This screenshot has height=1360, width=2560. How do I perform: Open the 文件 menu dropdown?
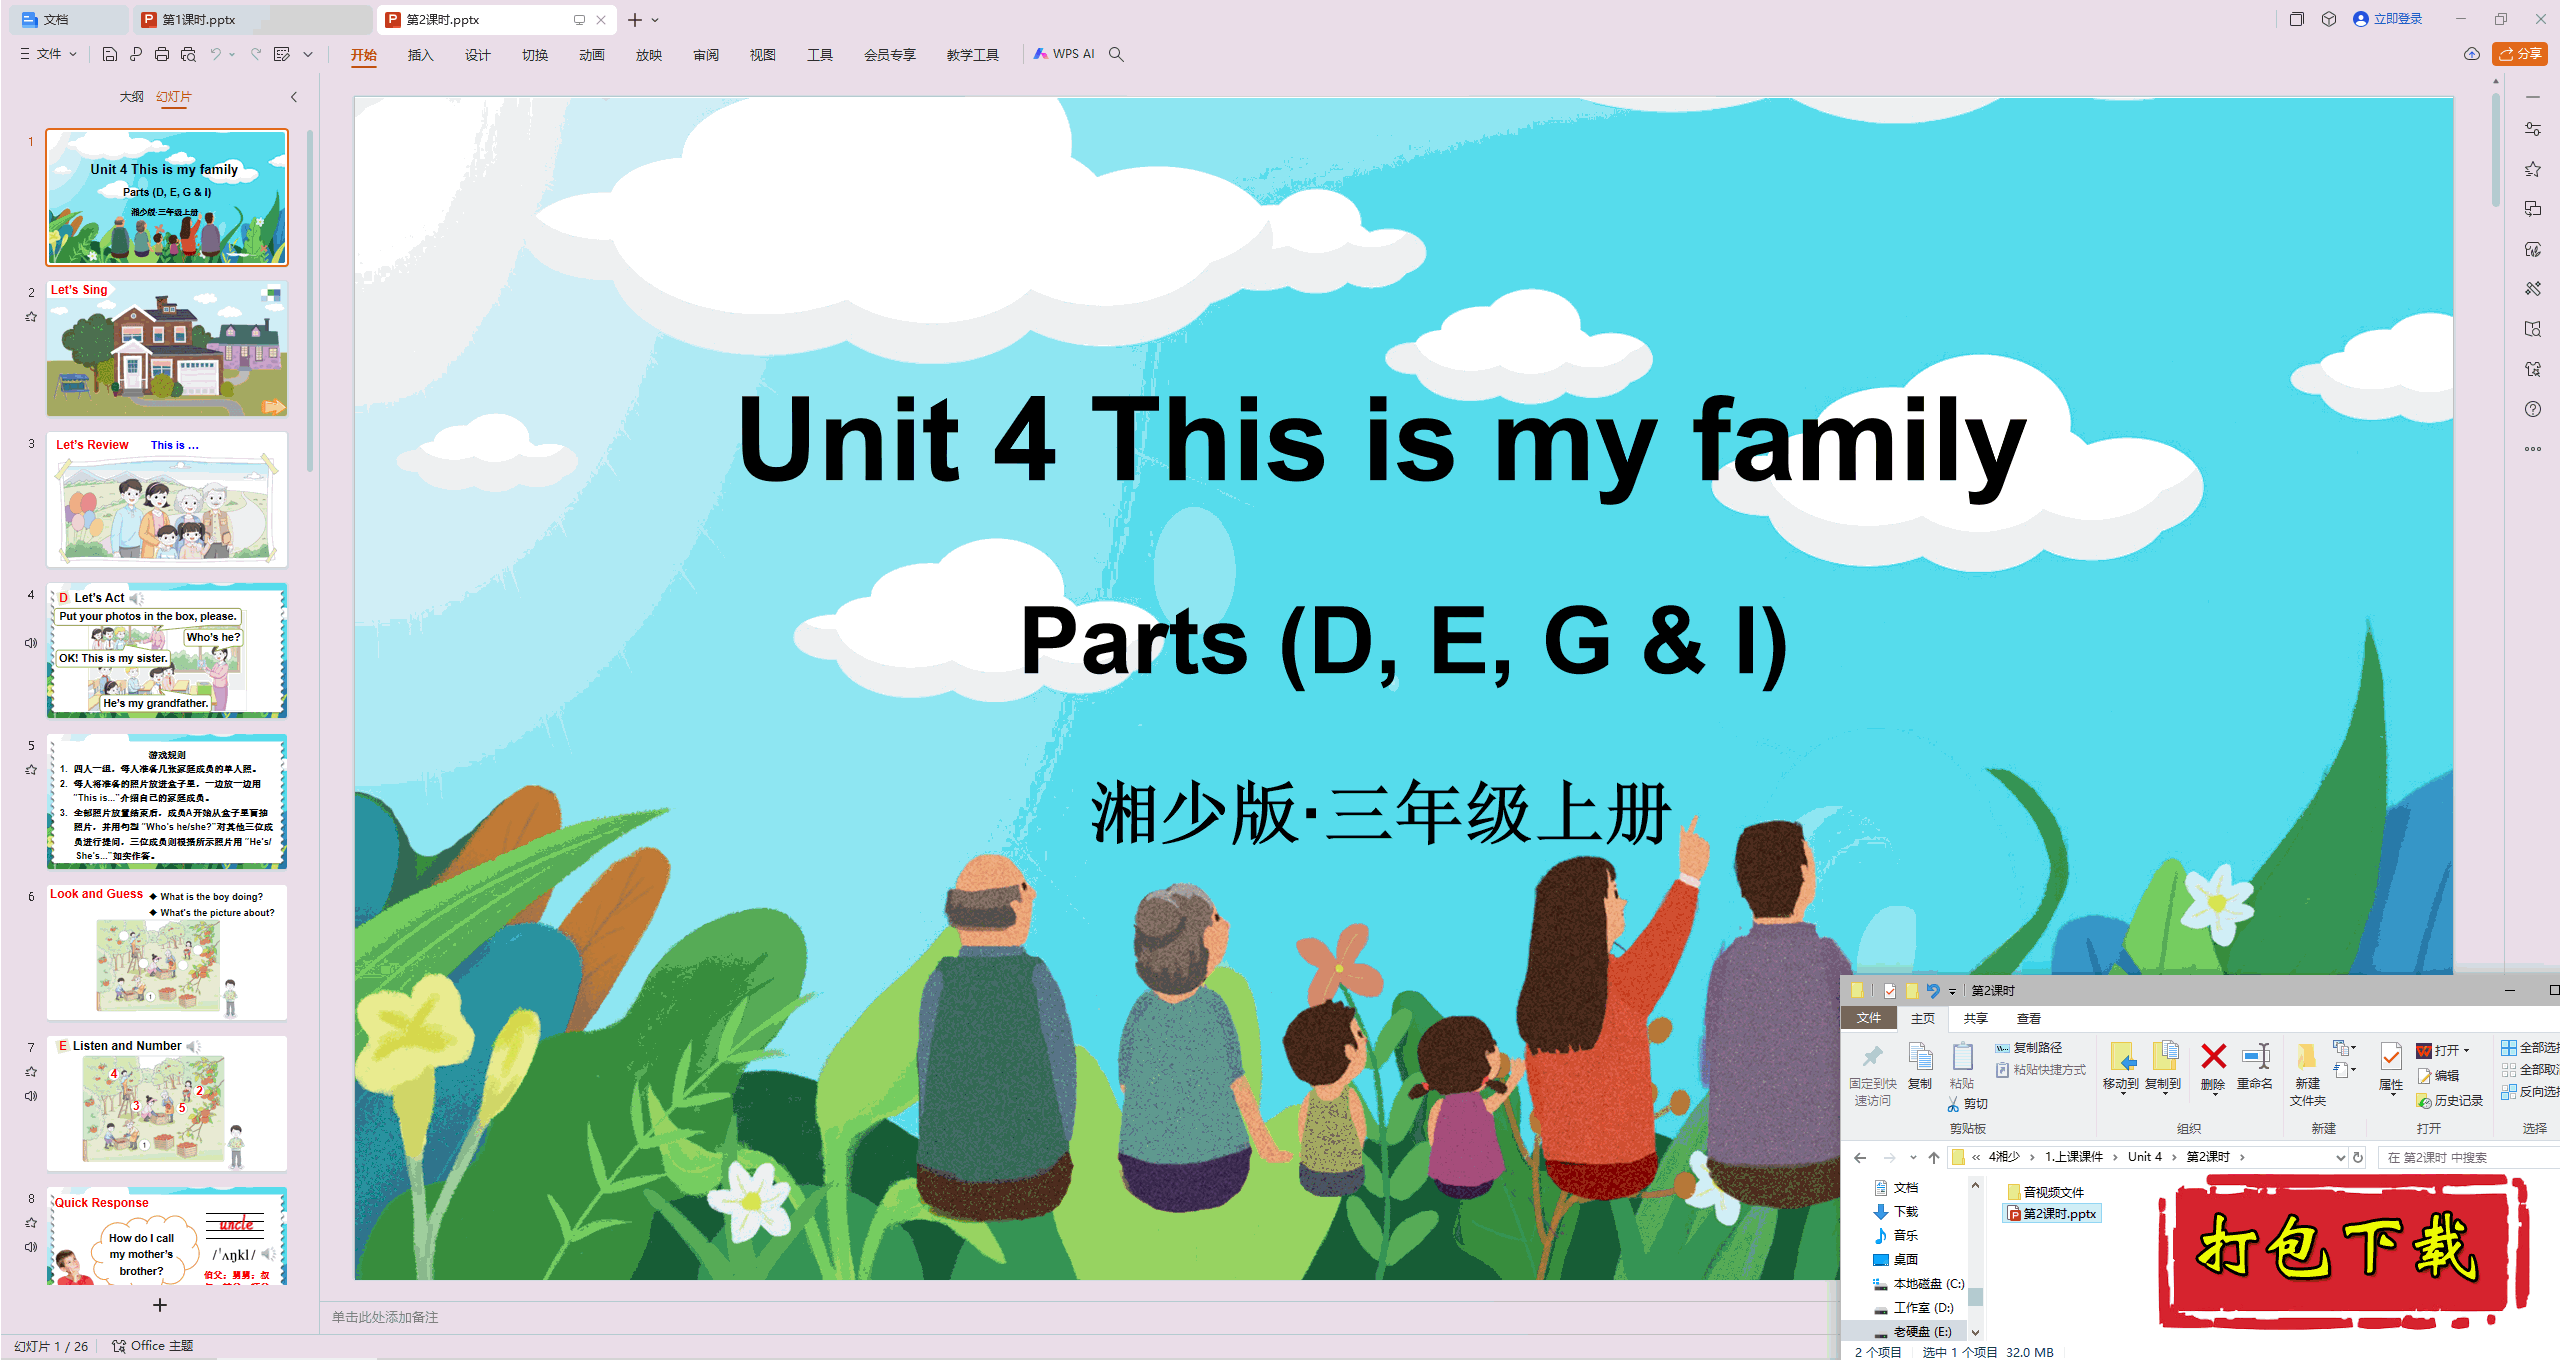coord(48,54)
